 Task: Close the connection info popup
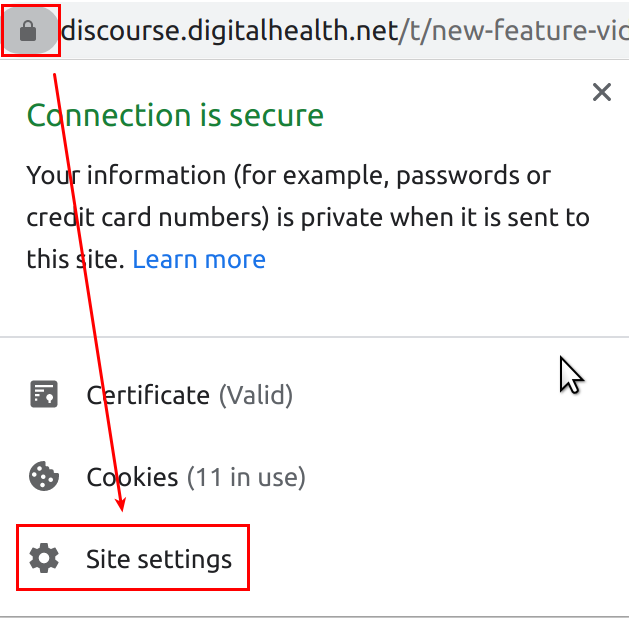pos(601,93)
